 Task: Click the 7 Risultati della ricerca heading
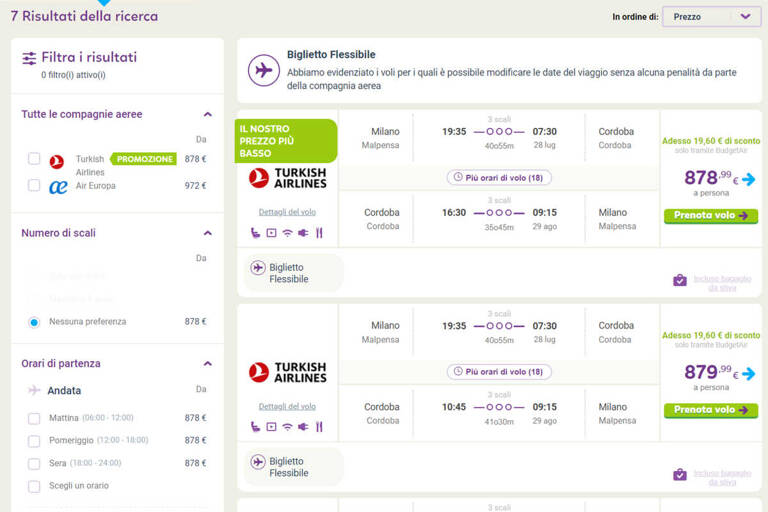pos(84,16)
